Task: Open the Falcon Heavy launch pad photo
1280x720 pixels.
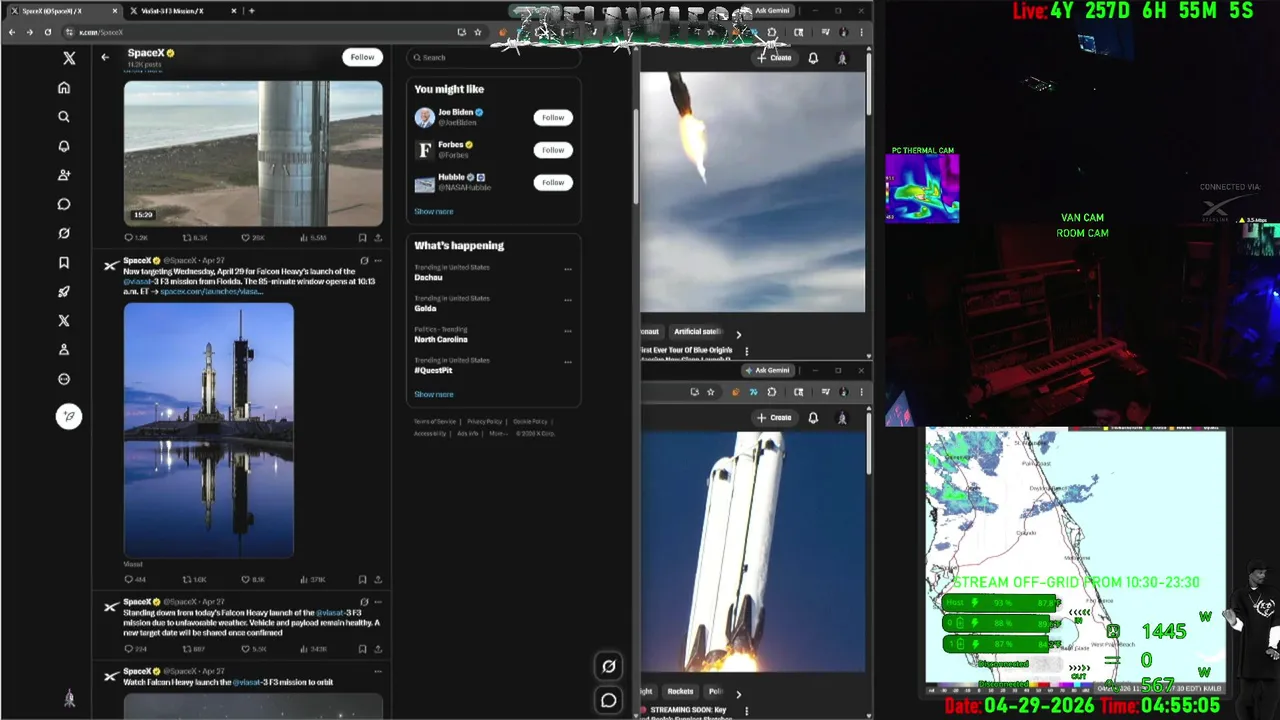Action: click(x=209, y=430)
